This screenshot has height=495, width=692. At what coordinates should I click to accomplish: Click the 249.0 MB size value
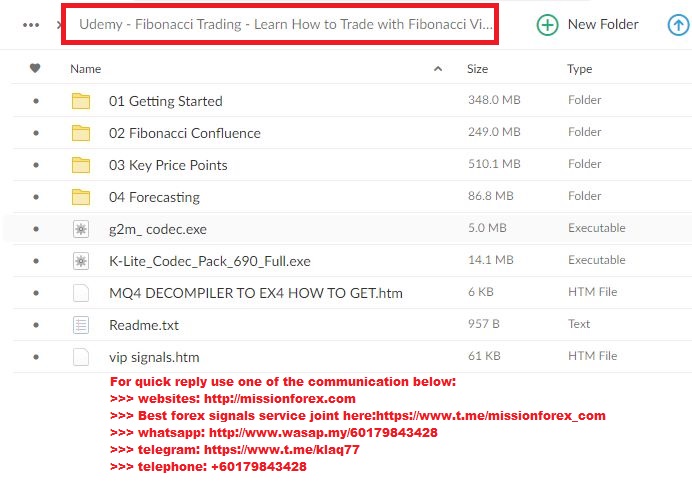pyautogui.click(x=494, y=132)
